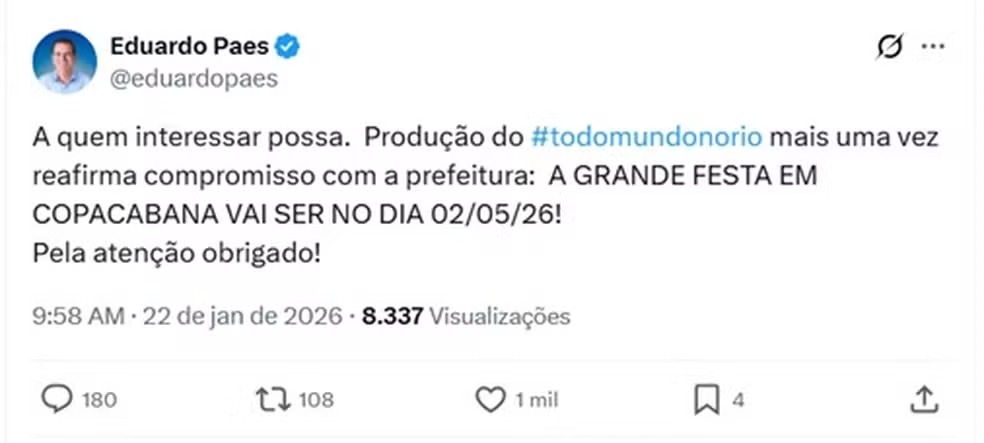Click the reply speech bubble icon

pos(59,400)
